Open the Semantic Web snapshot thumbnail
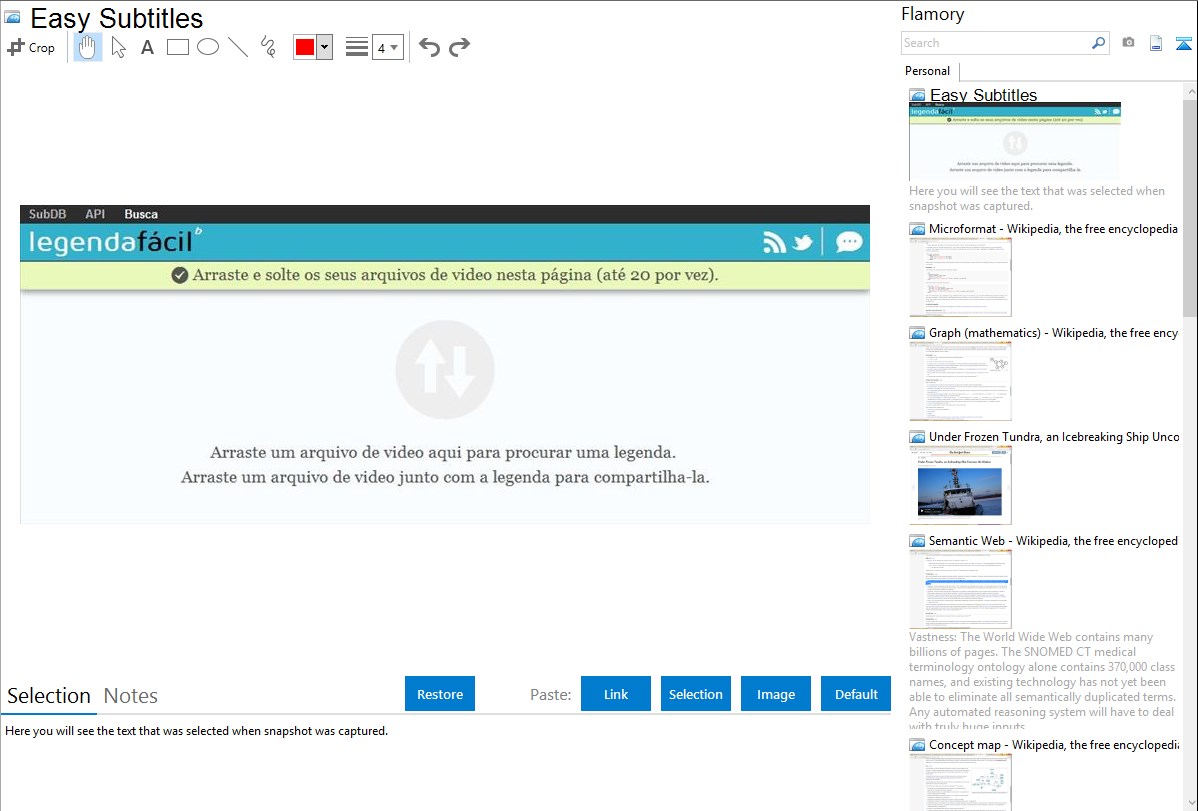 click(960, 589)
